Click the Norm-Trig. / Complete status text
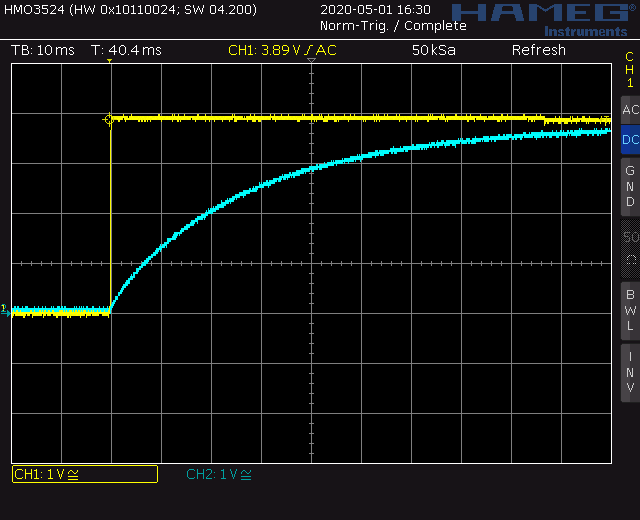Screen dimensions: 640x520 pyautogui.click(x=393, y=26)
